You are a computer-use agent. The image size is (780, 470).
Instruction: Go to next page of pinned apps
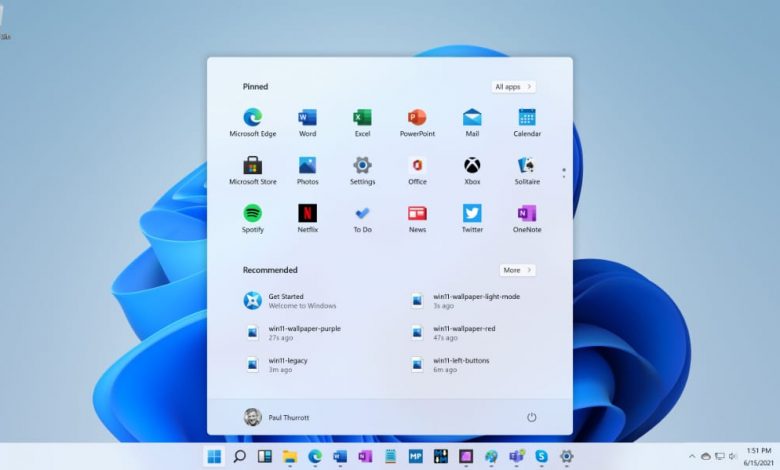(x=564, y=177)
